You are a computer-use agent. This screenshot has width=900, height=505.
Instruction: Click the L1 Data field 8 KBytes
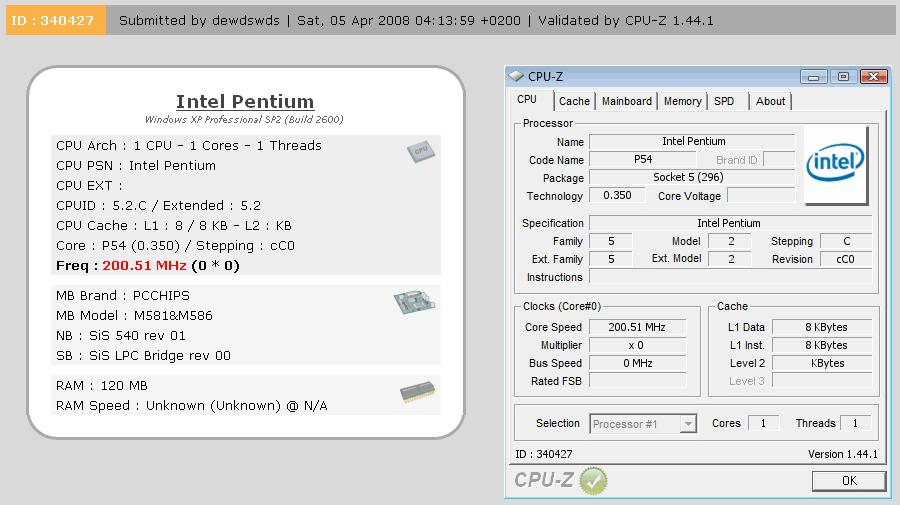point(822,327)
